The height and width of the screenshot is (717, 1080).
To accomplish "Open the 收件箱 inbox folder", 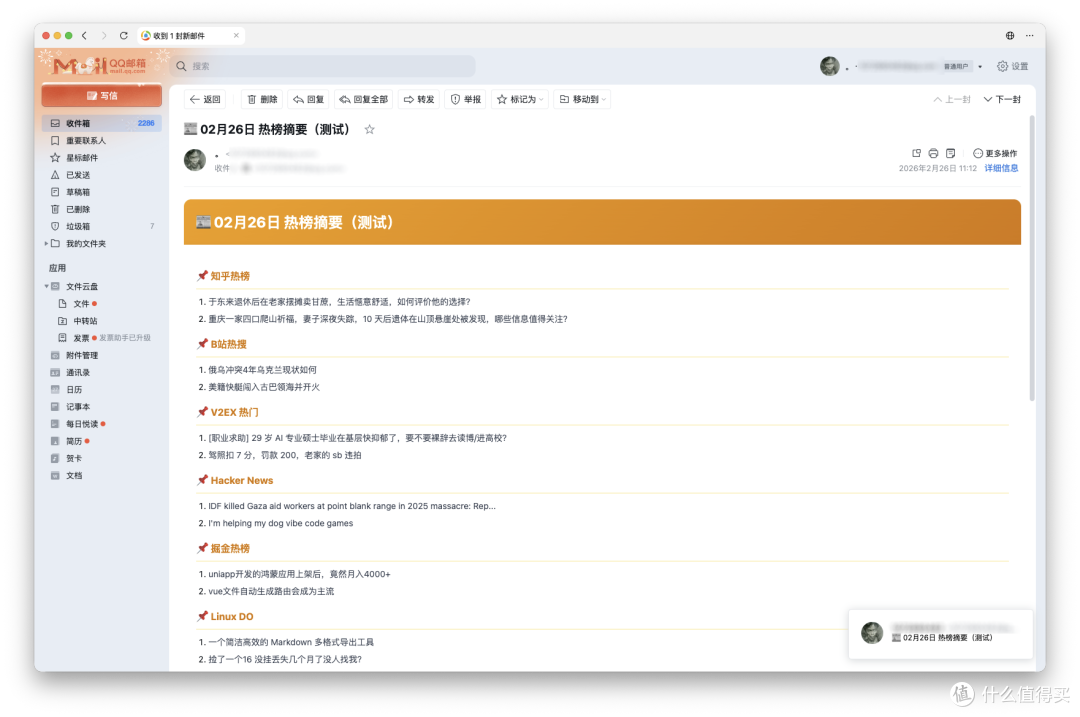I will tap(101, 123).
